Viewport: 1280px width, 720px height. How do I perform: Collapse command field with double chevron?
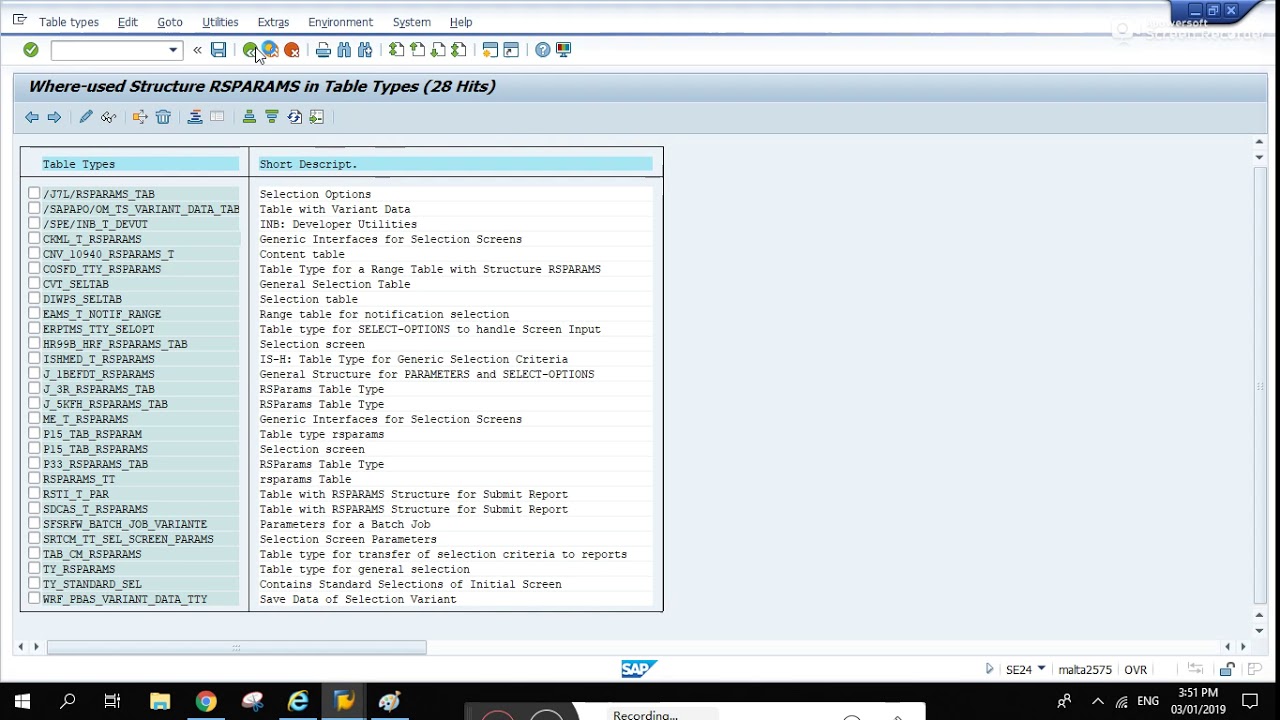[197, 50]
